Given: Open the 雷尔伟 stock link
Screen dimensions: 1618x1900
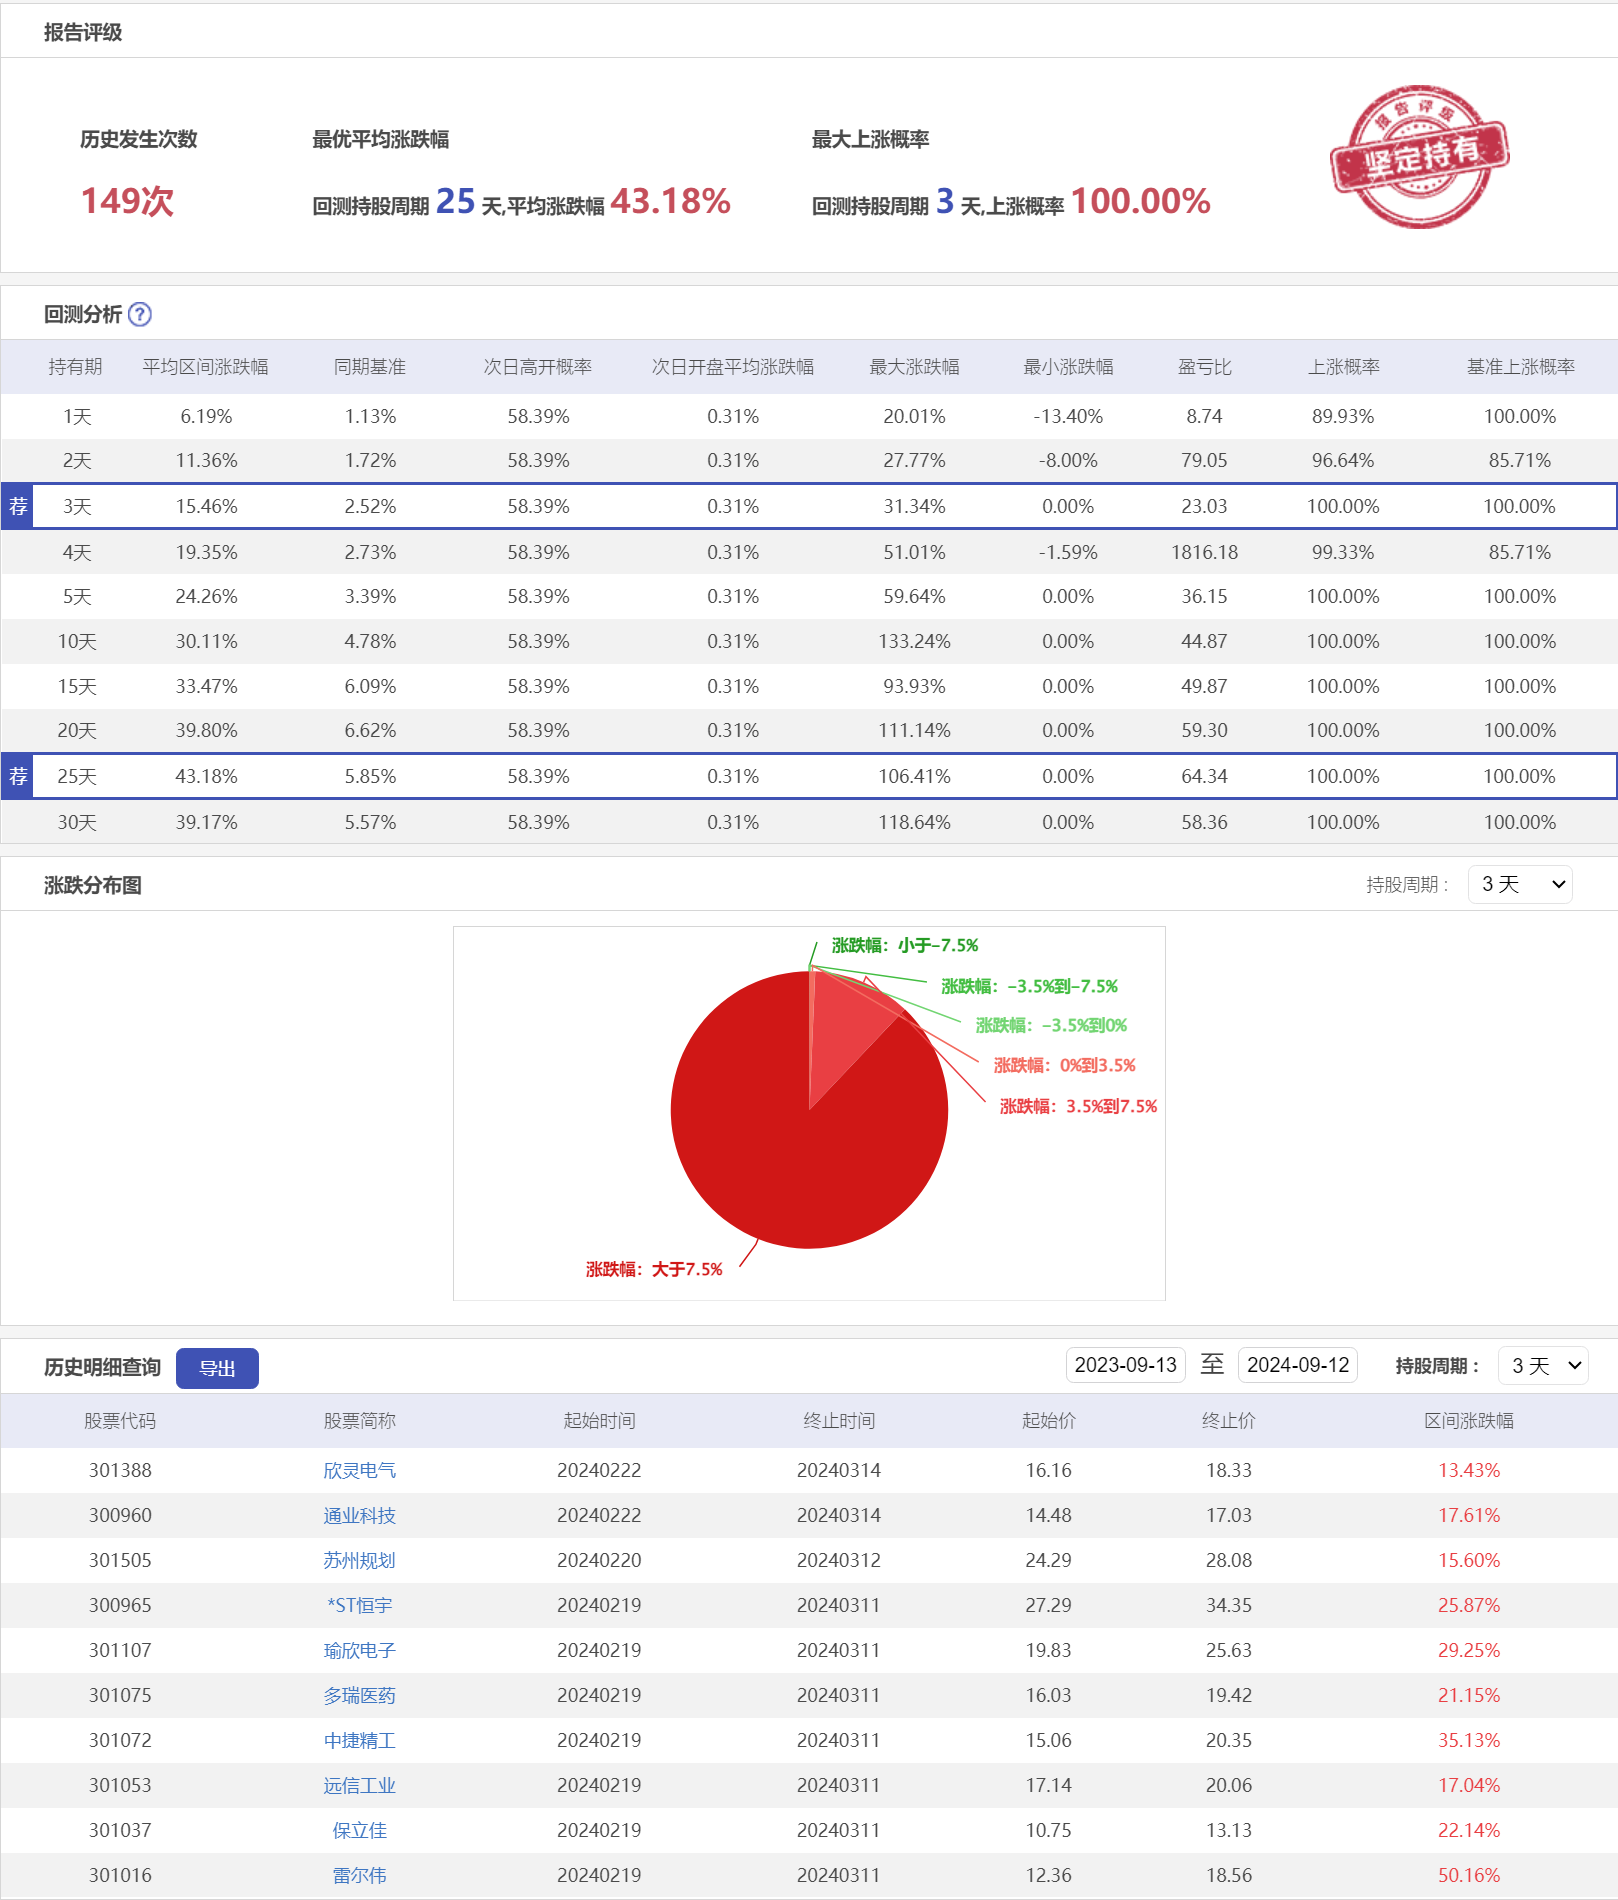Looking at the screenshot, I should click(359, 1876).
